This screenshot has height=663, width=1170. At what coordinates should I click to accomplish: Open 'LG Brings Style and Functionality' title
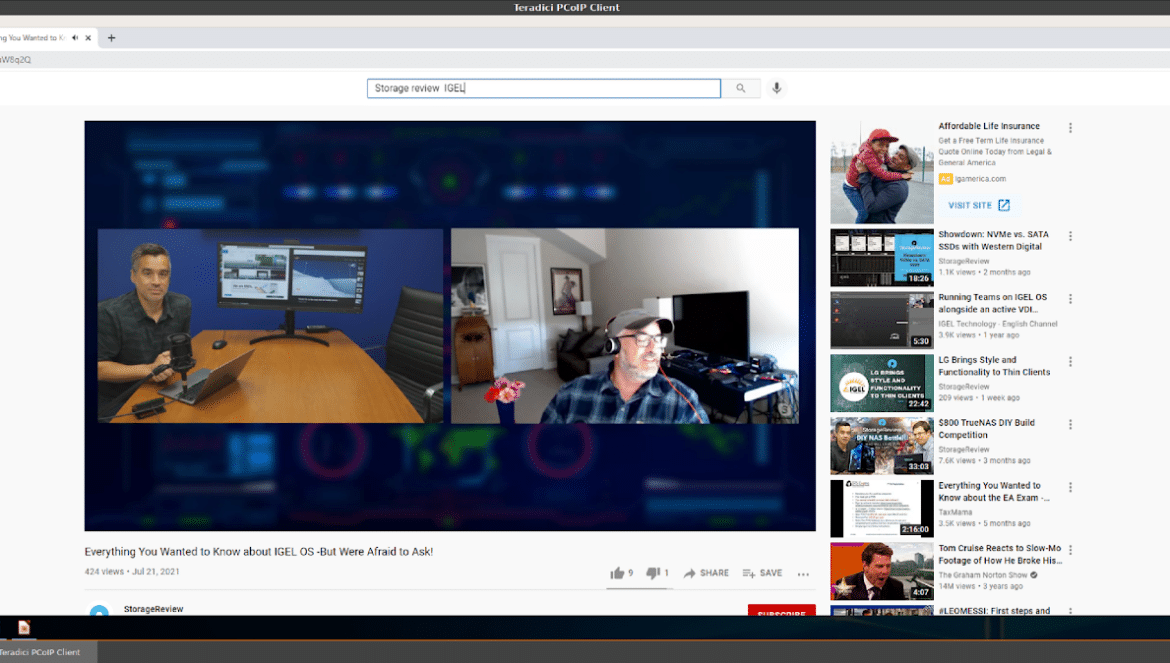point(994,365)
